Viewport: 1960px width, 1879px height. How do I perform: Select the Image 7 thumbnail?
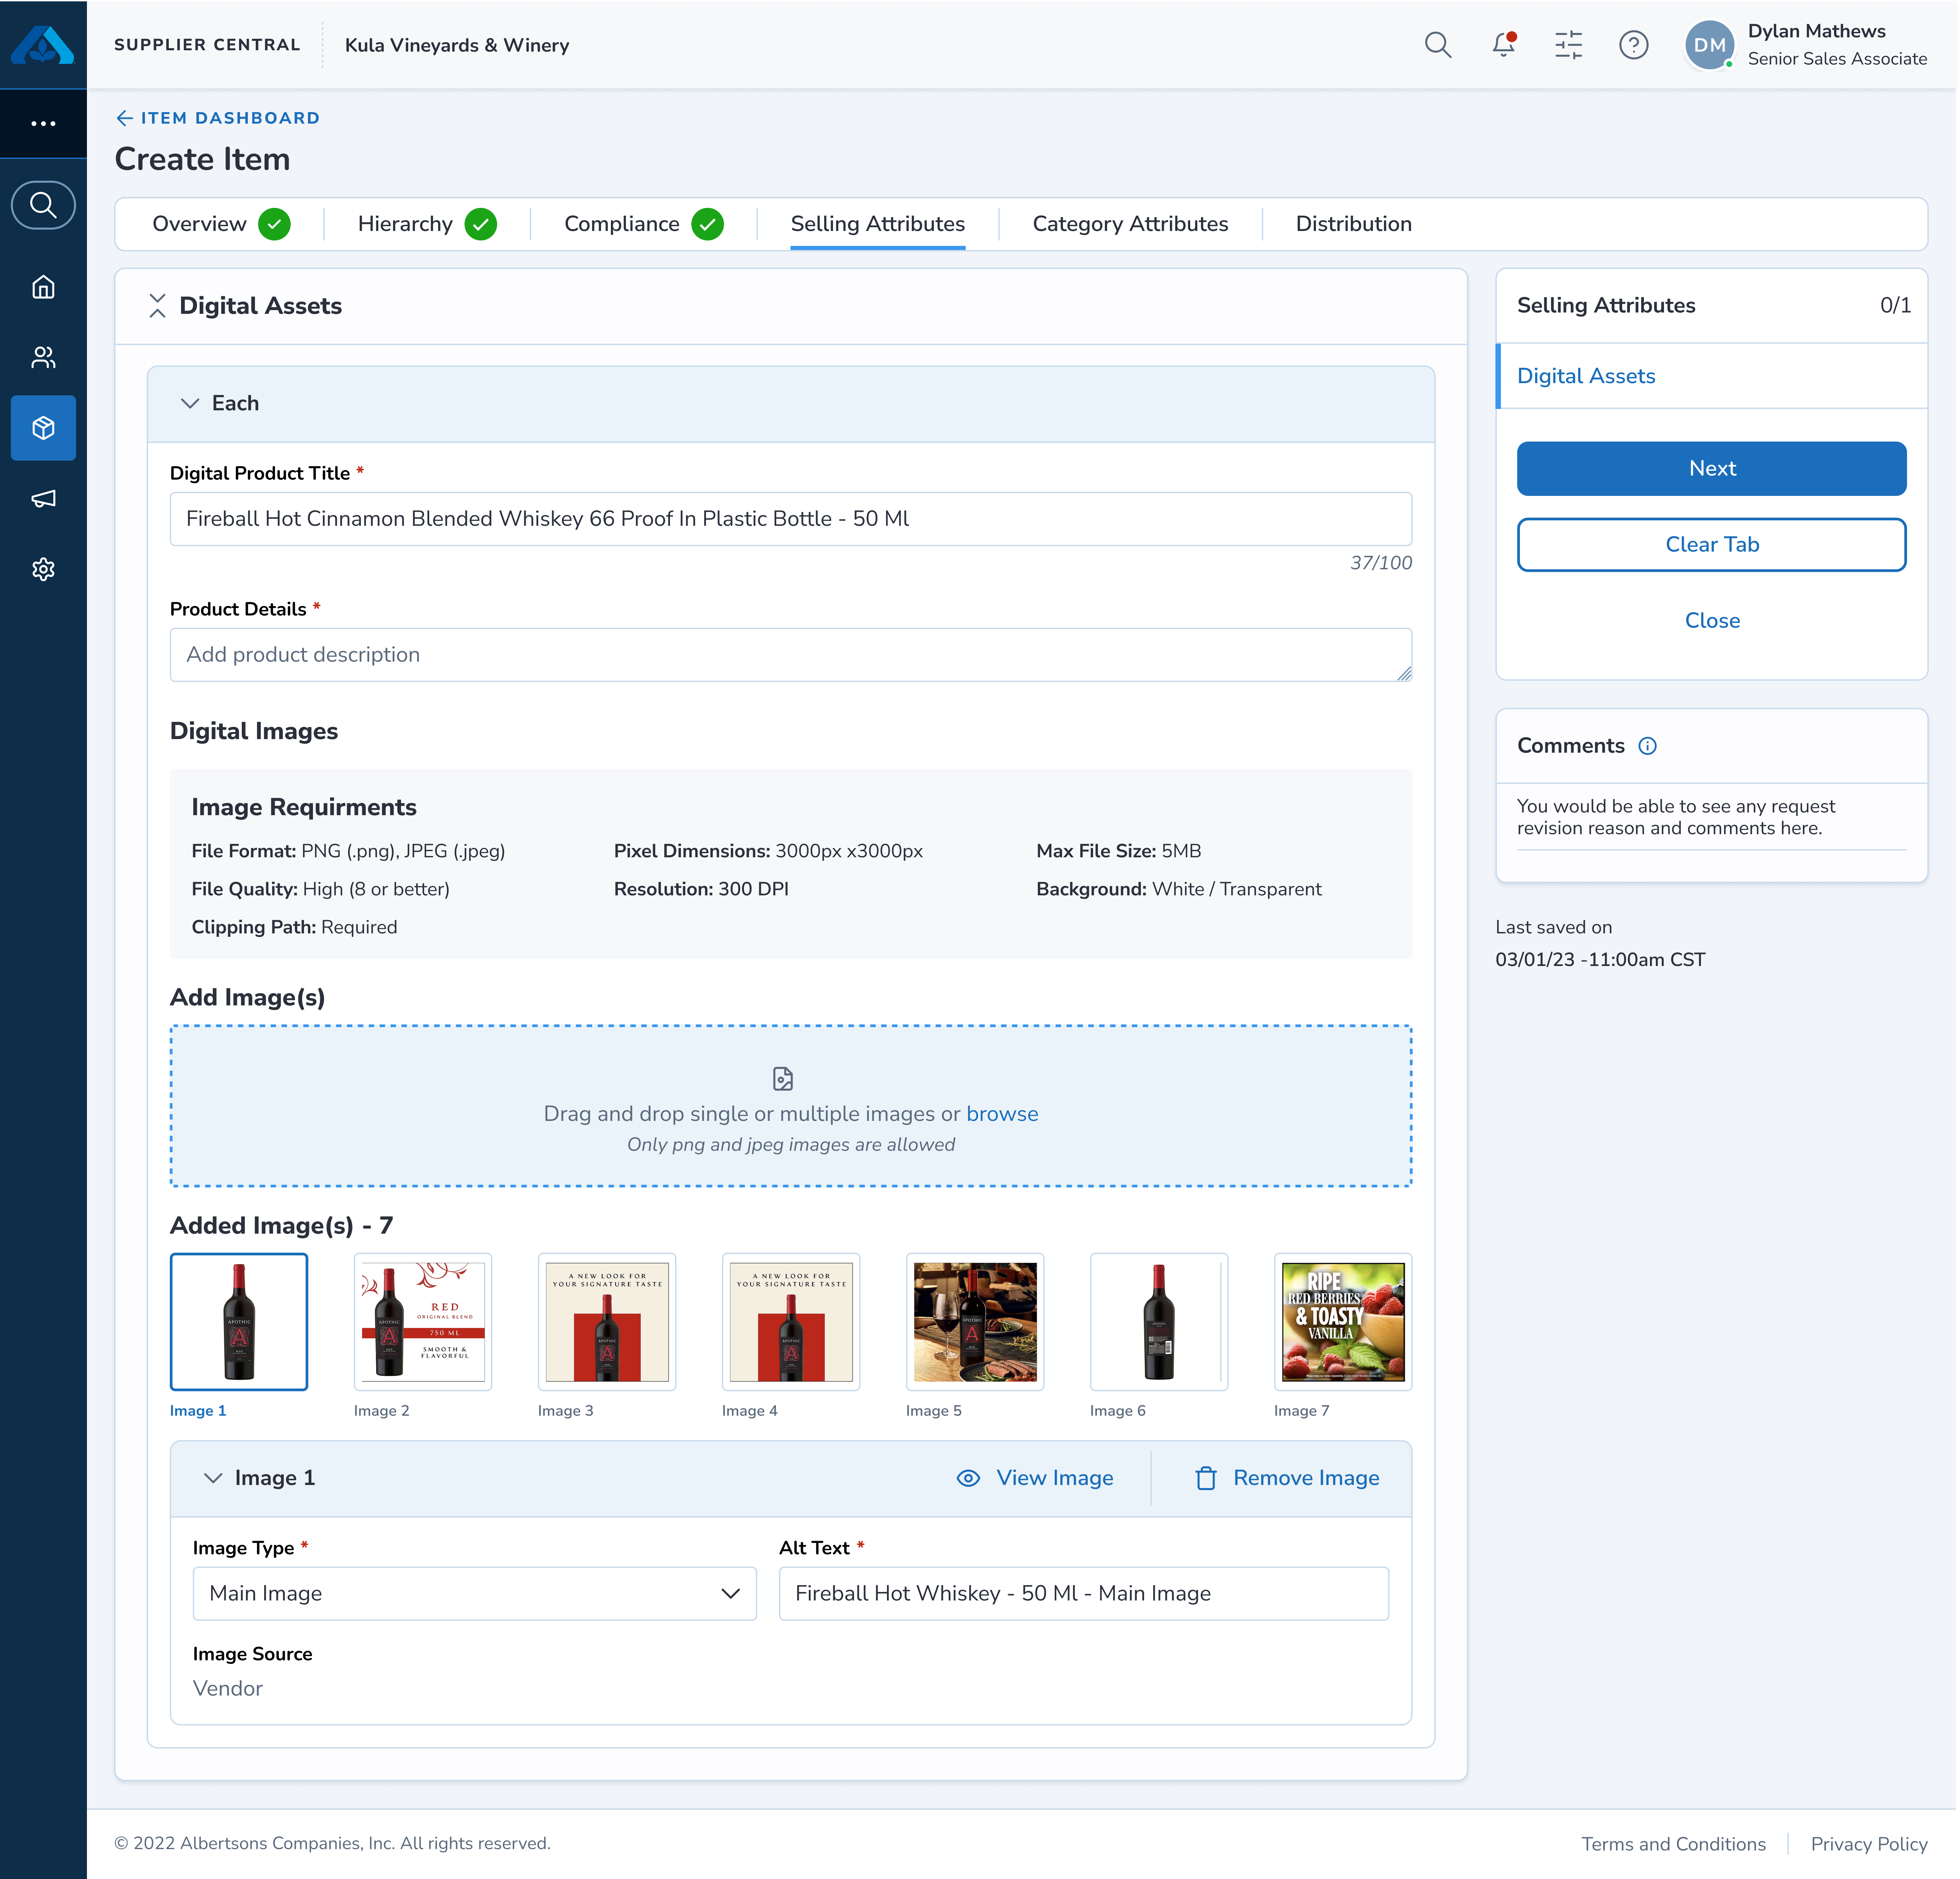click(x=1343, y=1322)
